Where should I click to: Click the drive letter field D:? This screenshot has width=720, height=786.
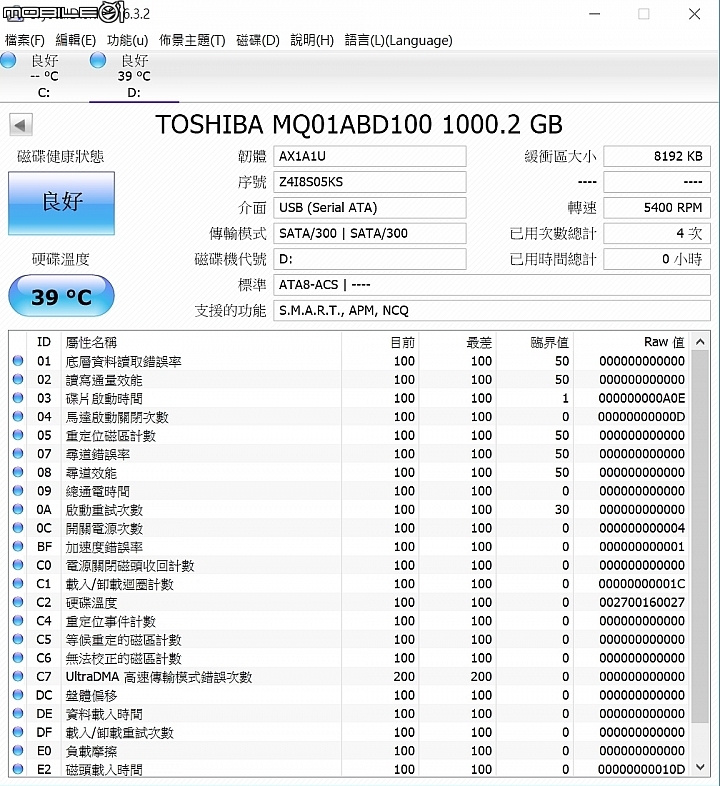(x=370, y=259)
